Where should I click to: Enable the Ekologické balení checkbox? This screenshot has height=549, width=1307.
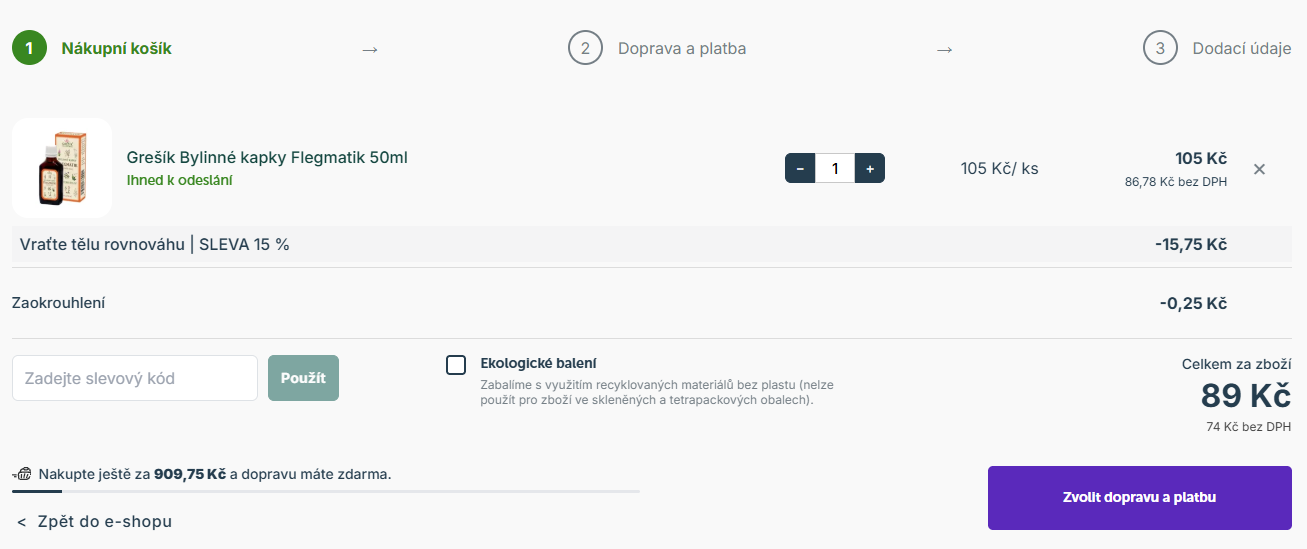[x=456, y=365]
